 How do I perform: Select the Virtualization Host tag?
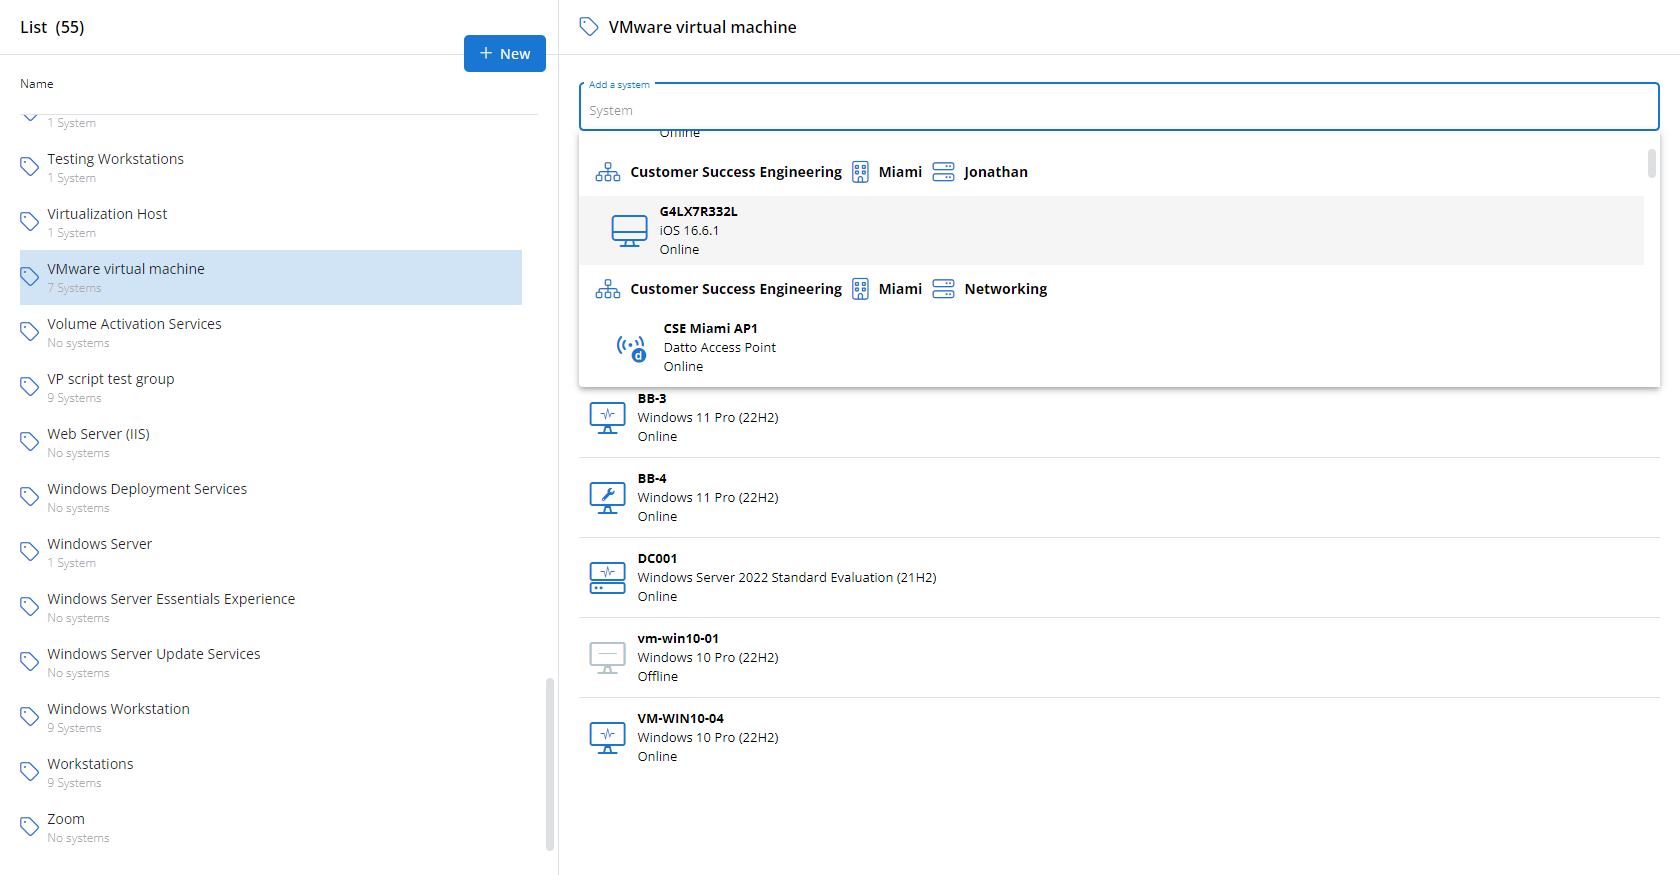pos(107,215)
